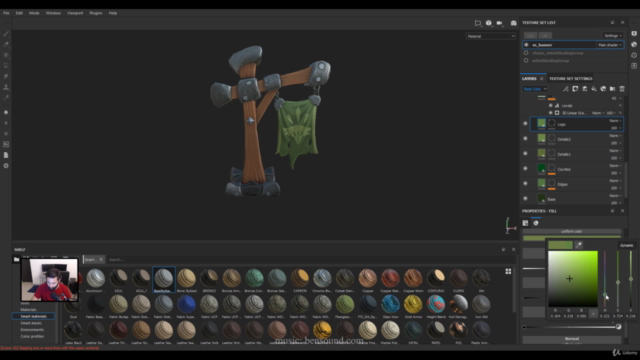Open the Plugins menu

pos(96,13)
